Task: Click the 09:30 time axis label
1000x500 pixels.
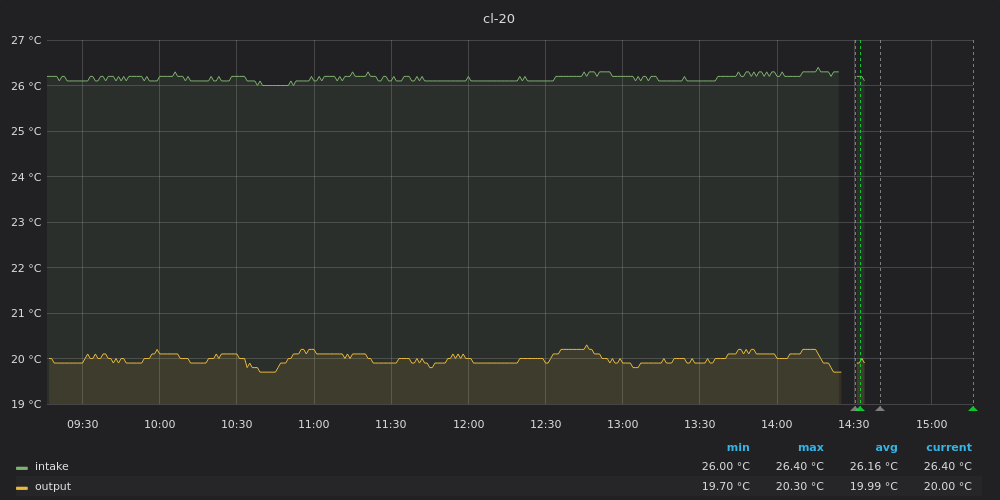Action: tap(82, 425)
